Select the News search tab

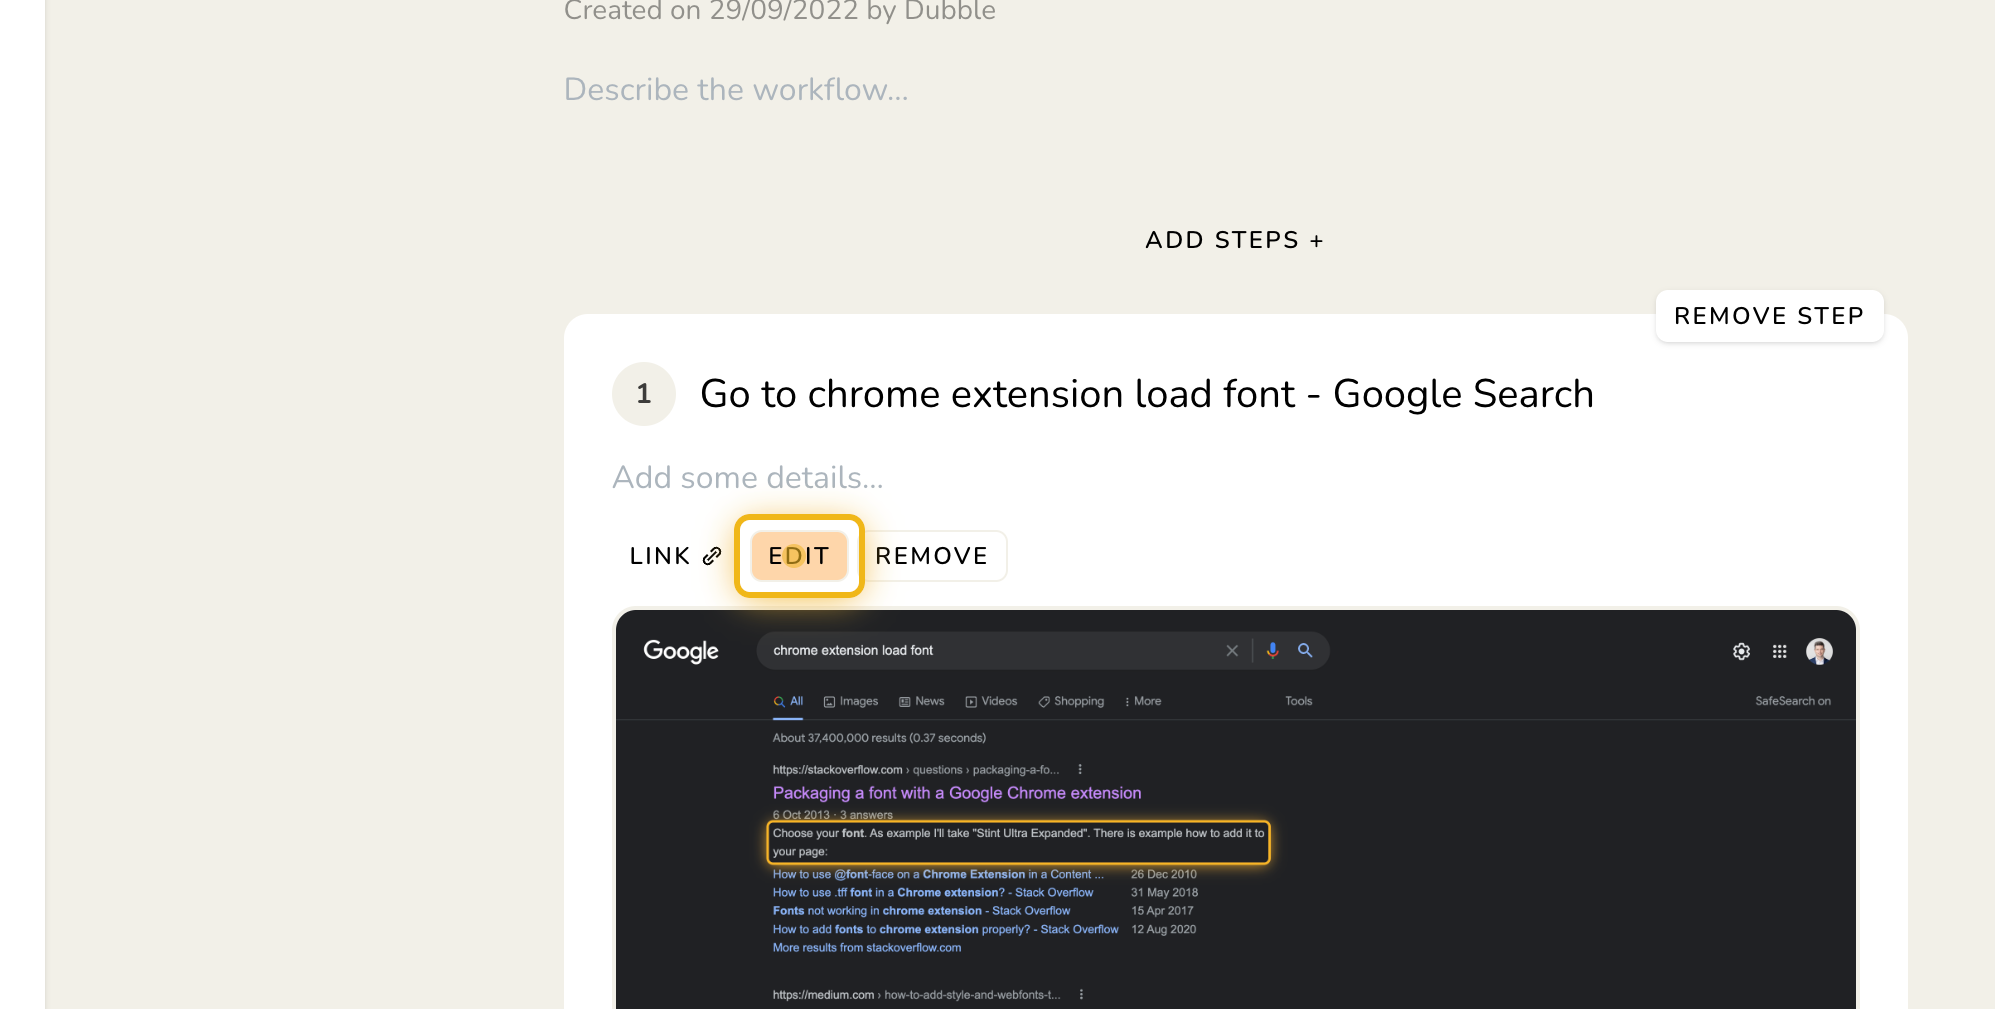click(921, 702)
